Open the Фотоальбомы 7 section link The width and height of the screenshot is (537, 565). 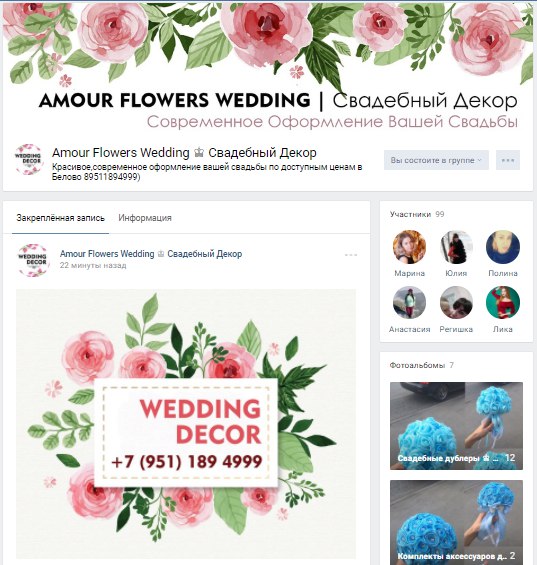421,365
